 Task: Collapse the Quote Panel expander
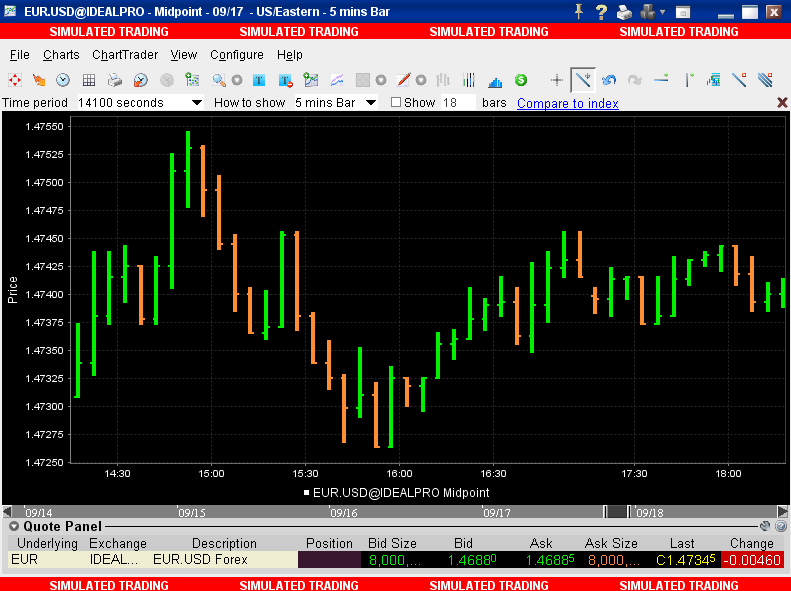pyautogui.click(x=14, y=526)
